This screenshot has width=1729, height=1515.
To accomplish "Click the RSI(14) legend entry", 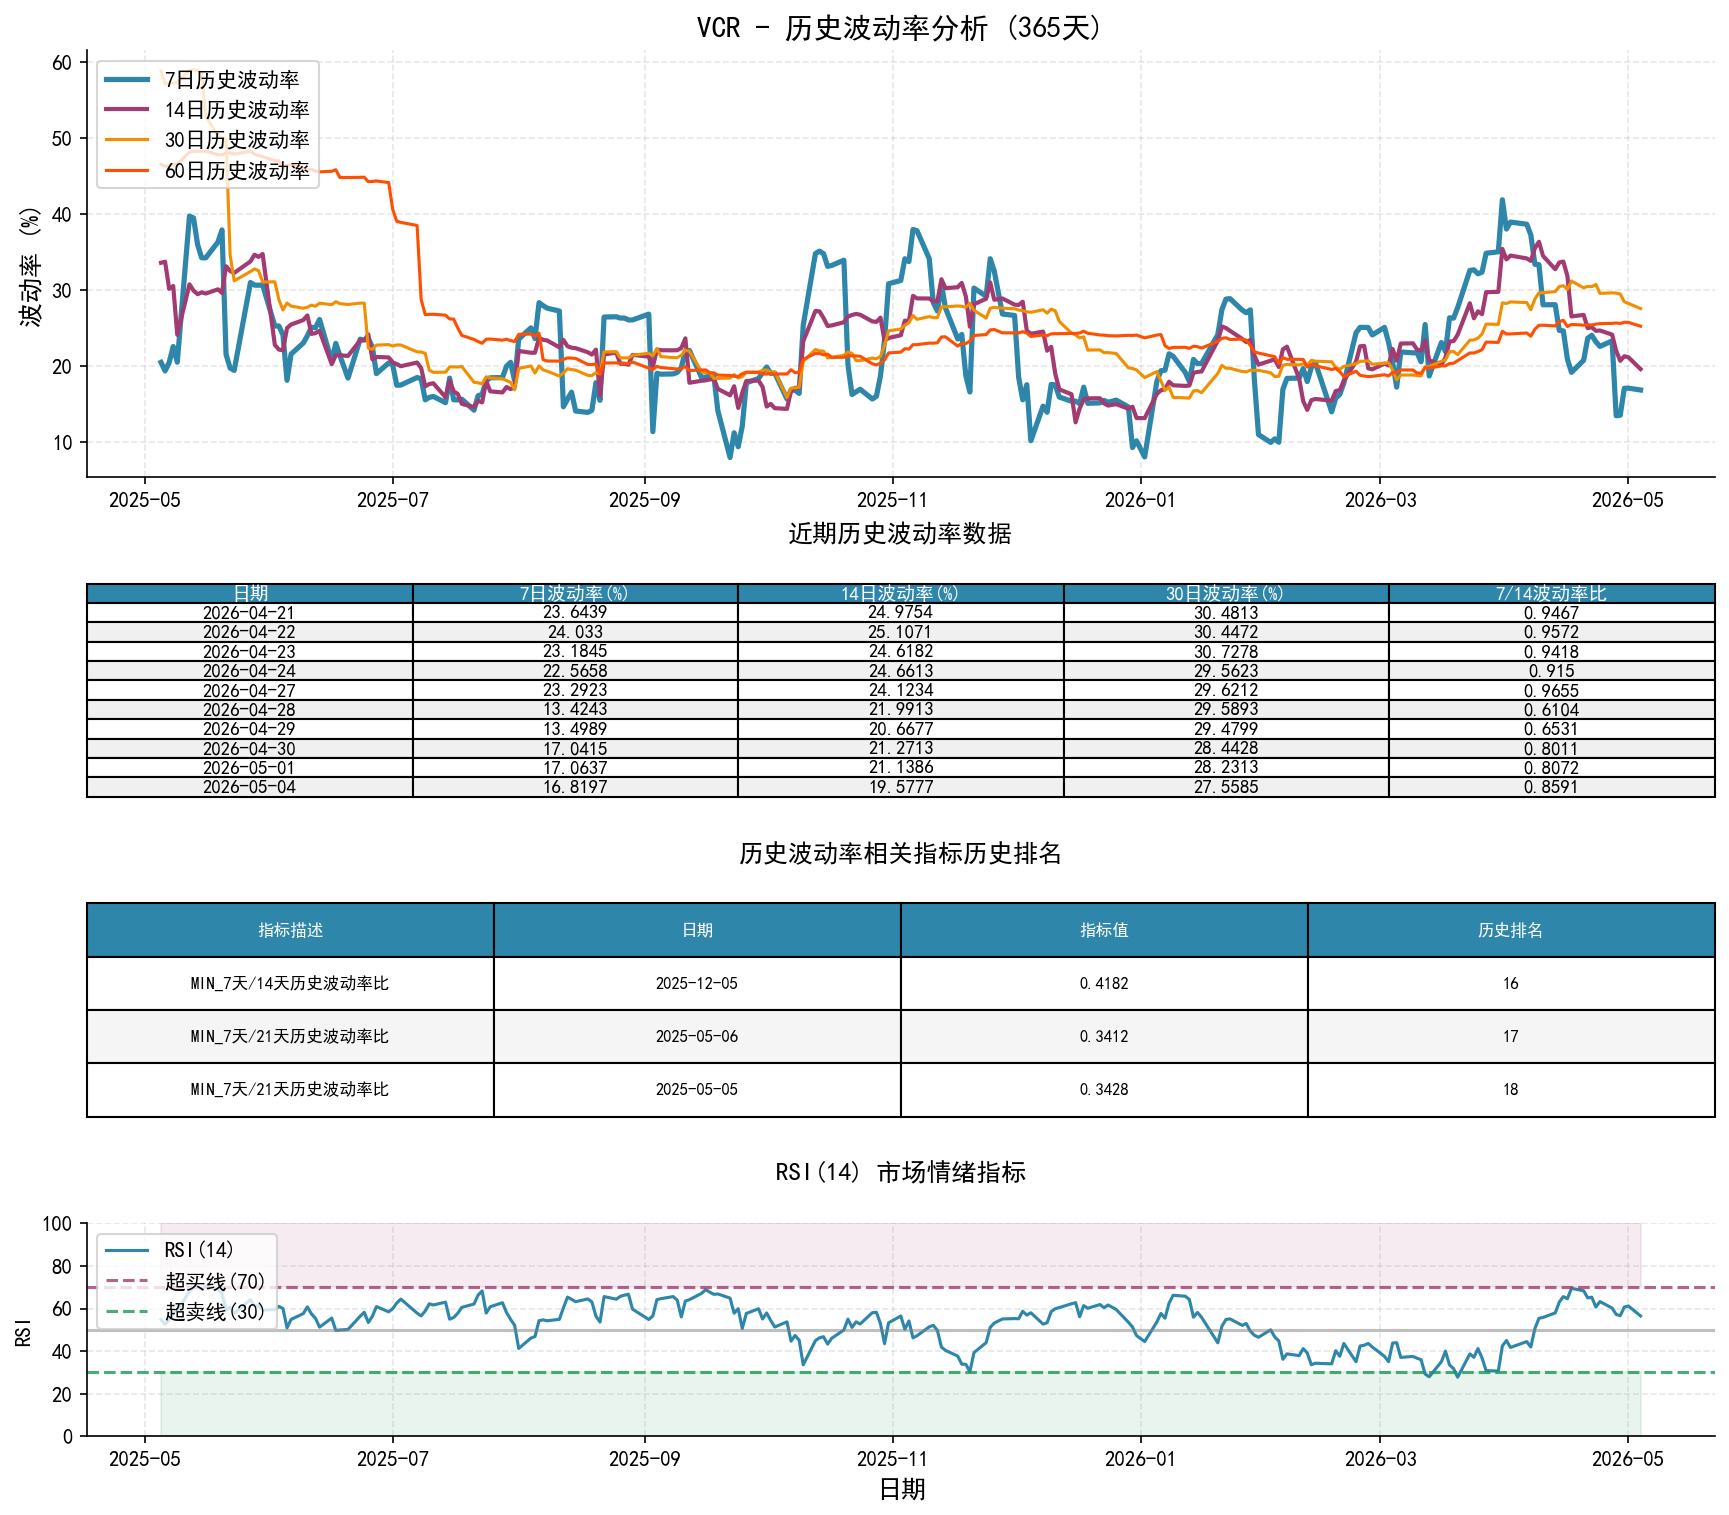I will click(169, 1250).
